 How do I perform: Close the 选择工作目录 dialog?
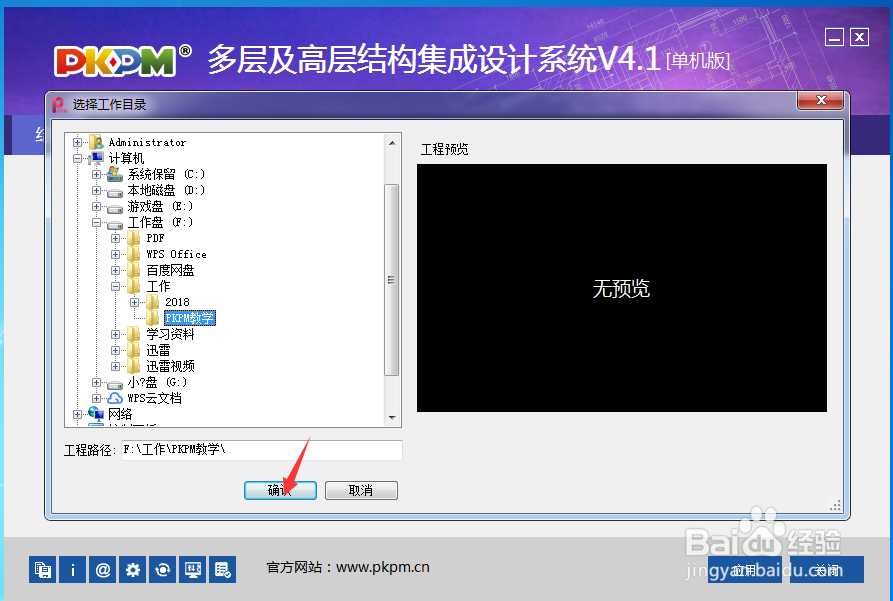click(x=821, y=100)
